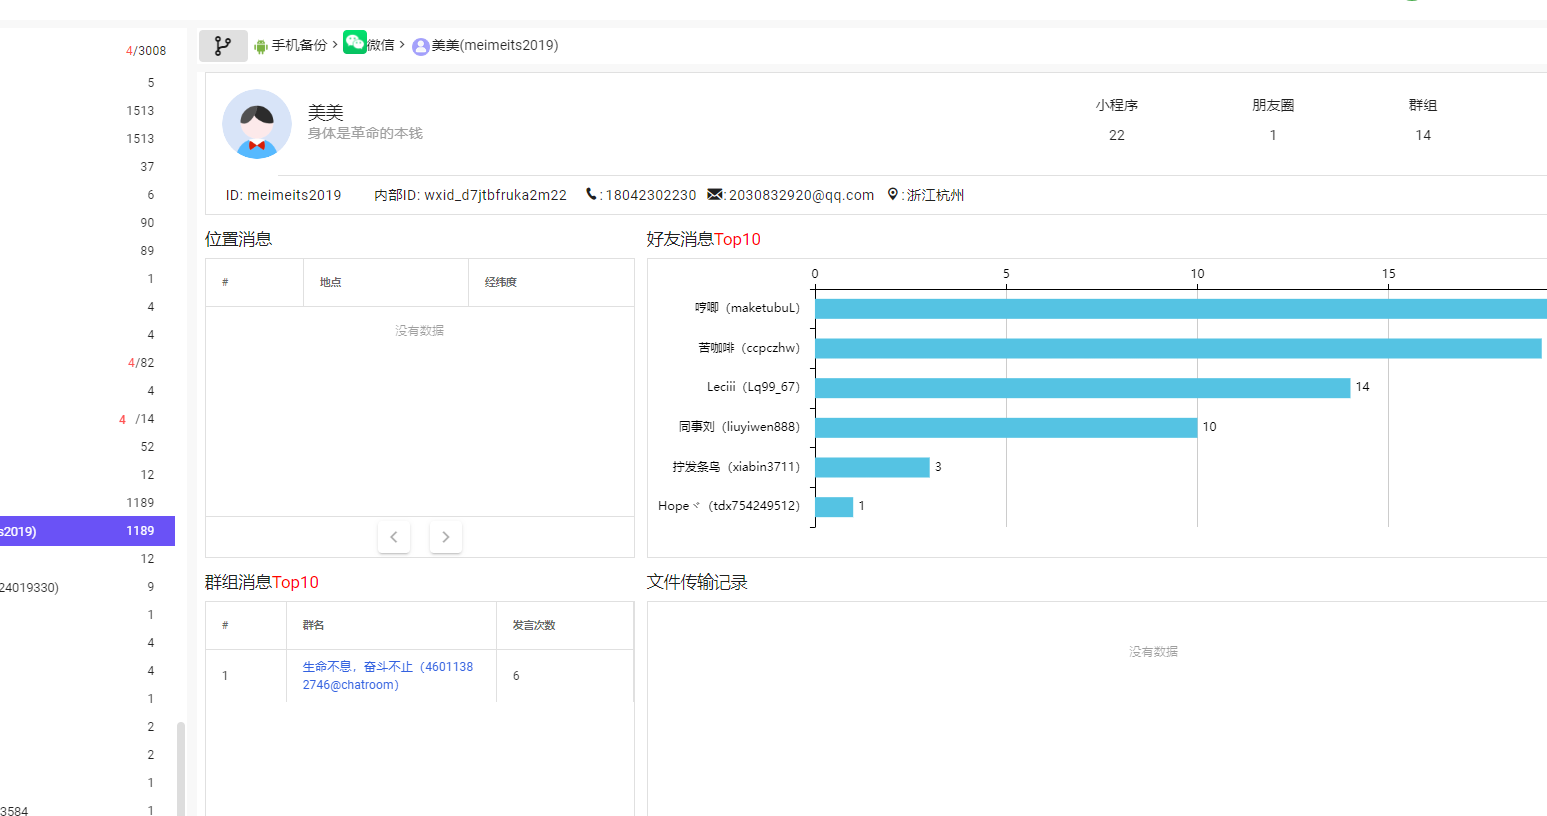
Task: Click the 群组消息Top10 heading
Action: pyautogui.click(x=262, y=582)
